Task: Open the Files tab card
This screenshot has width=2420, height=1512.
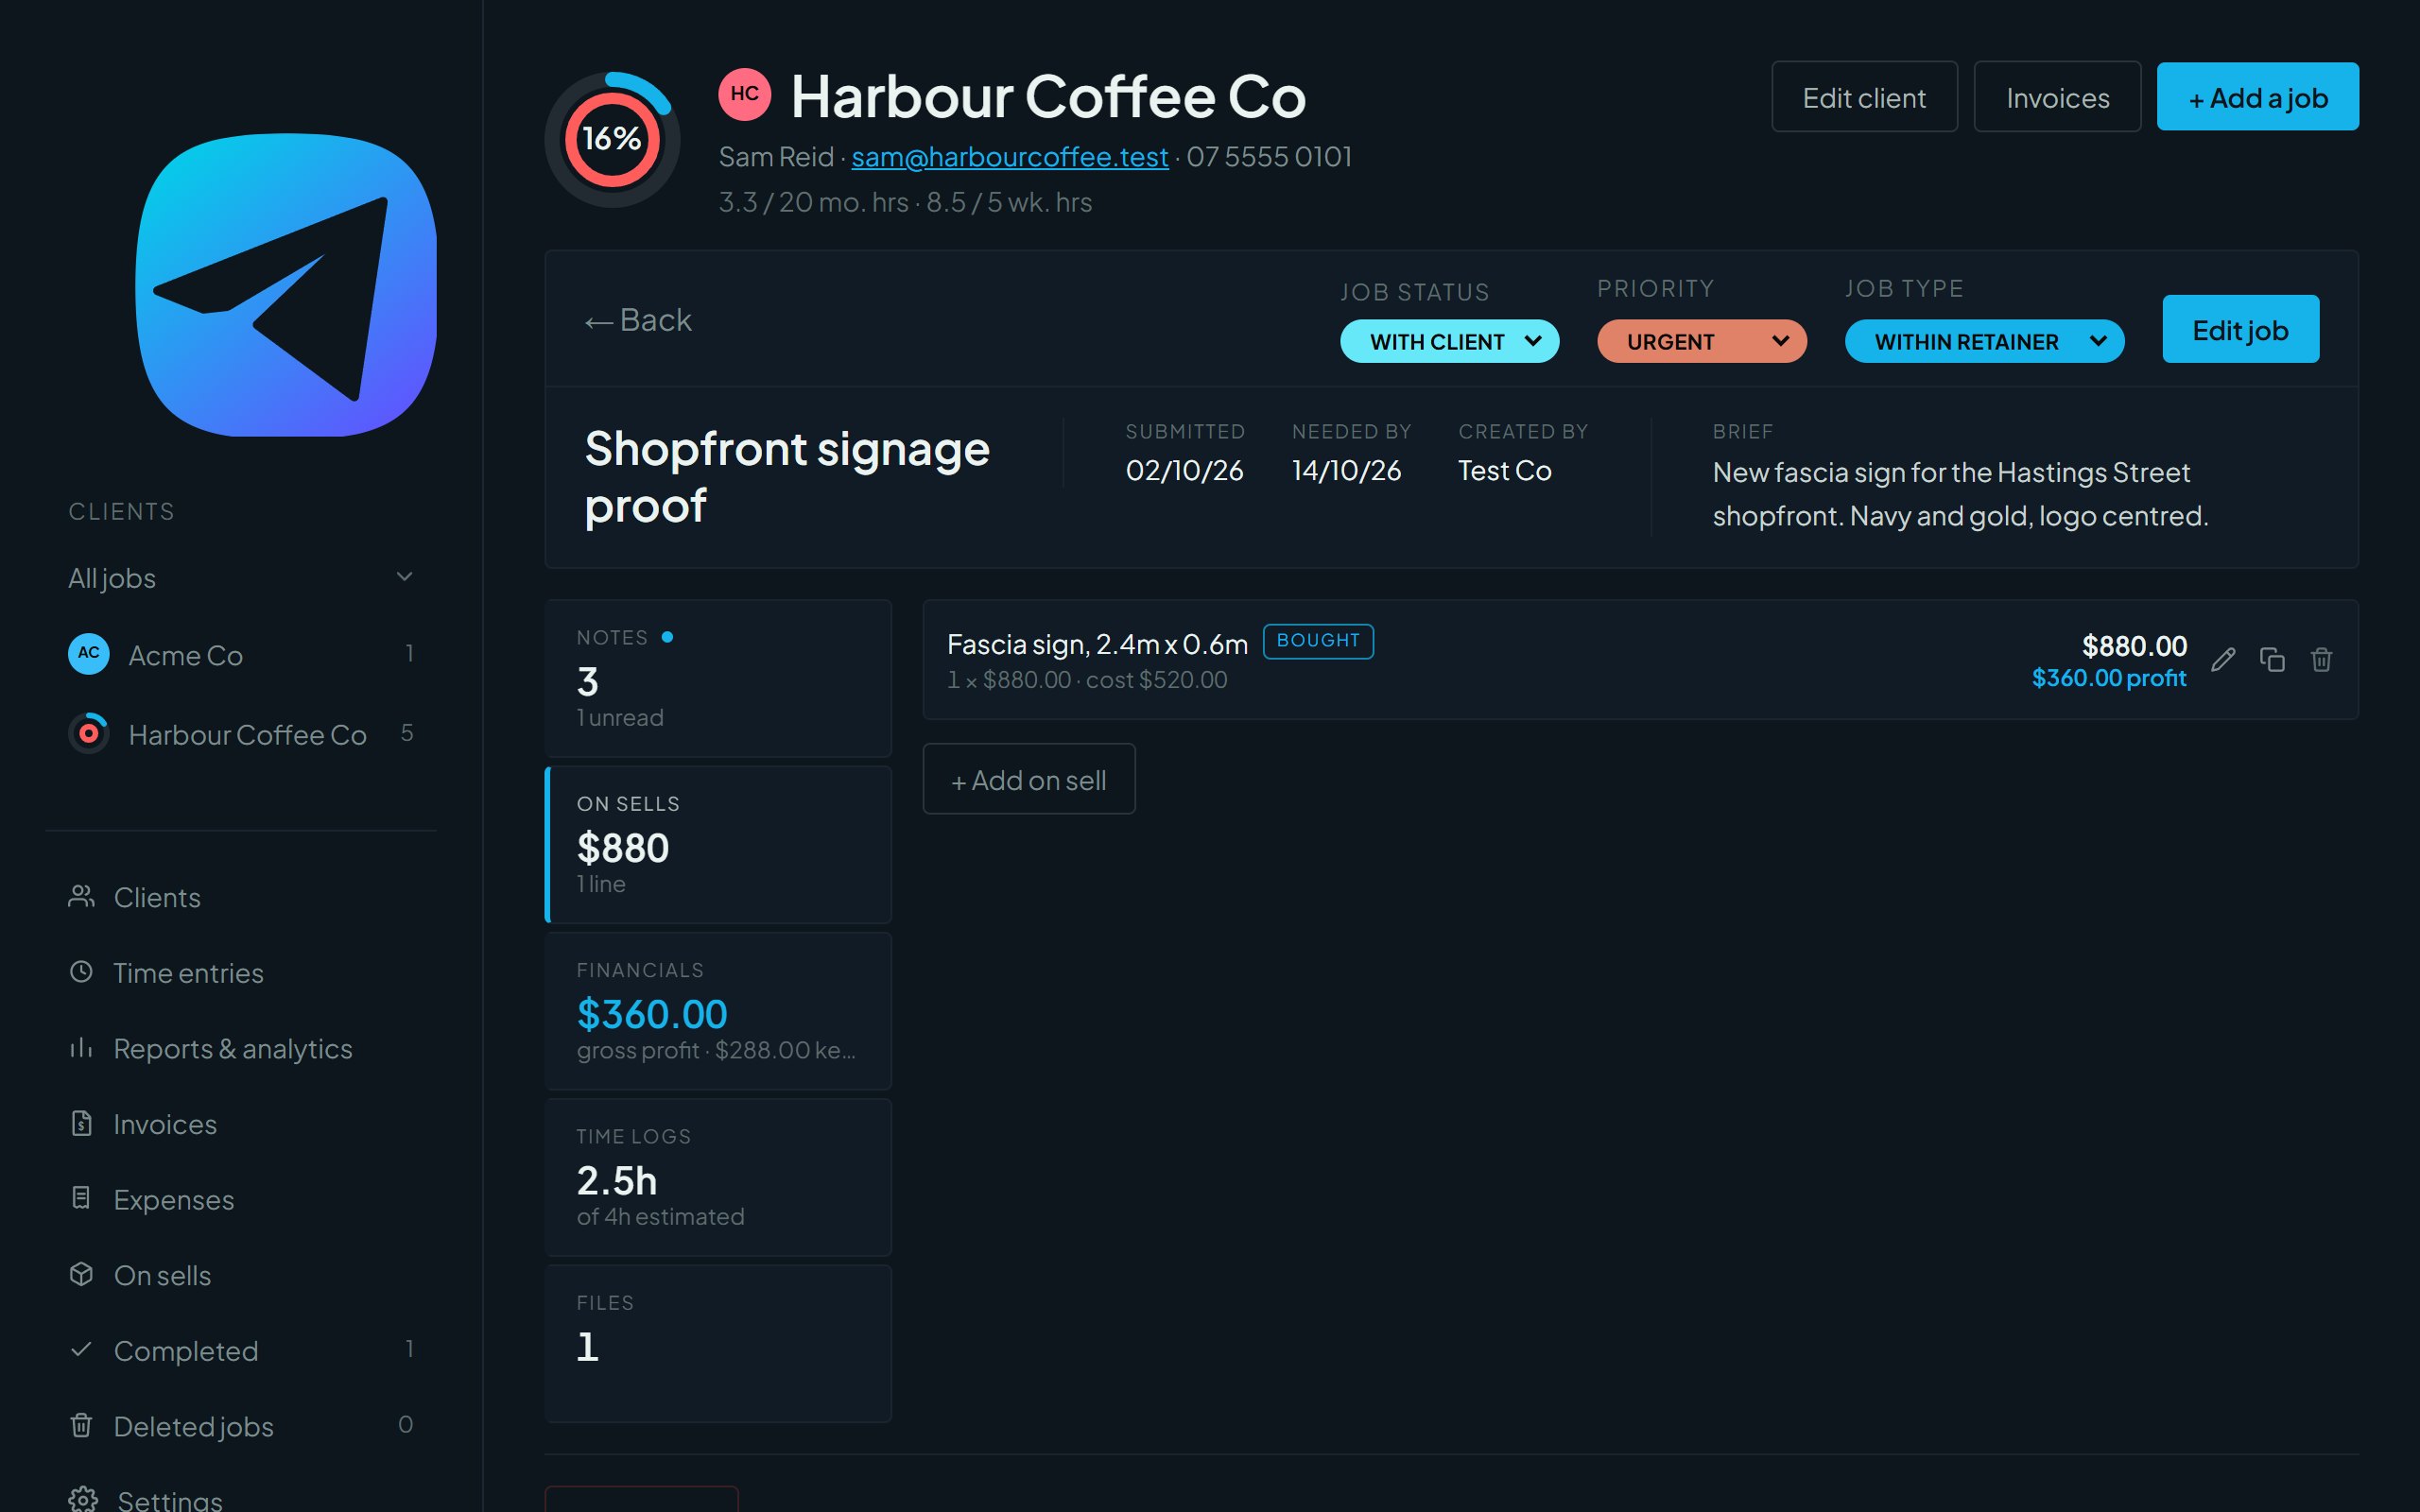Action: coord(718,1343)
